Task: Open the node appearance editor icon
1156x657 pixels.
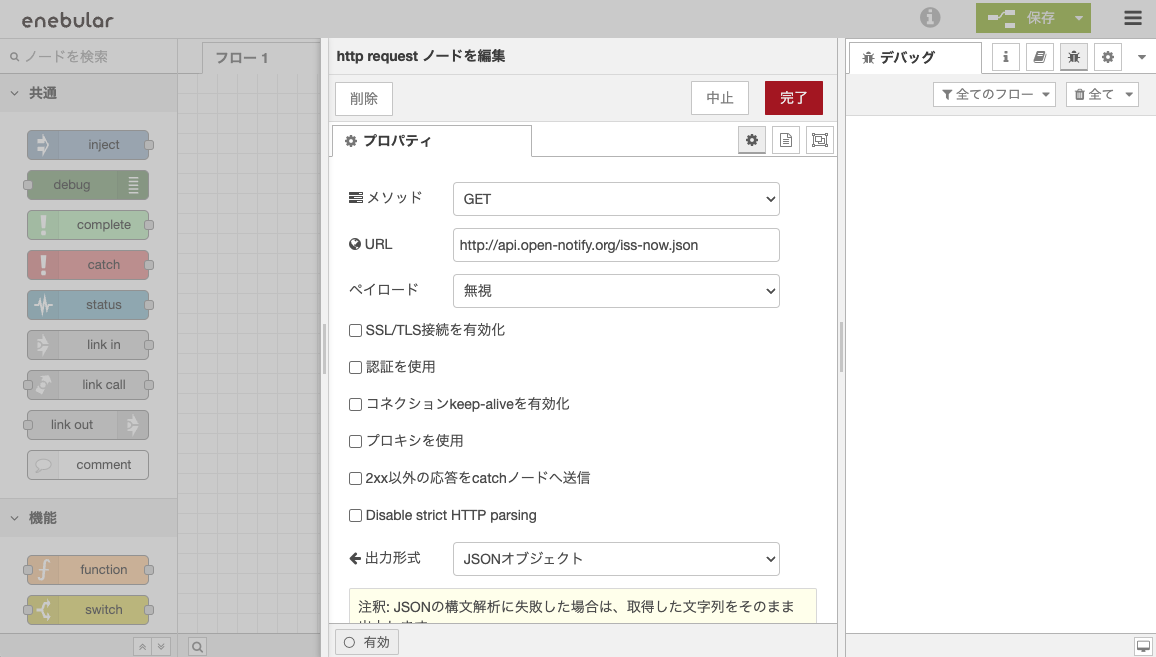Action: pos(819,140)
